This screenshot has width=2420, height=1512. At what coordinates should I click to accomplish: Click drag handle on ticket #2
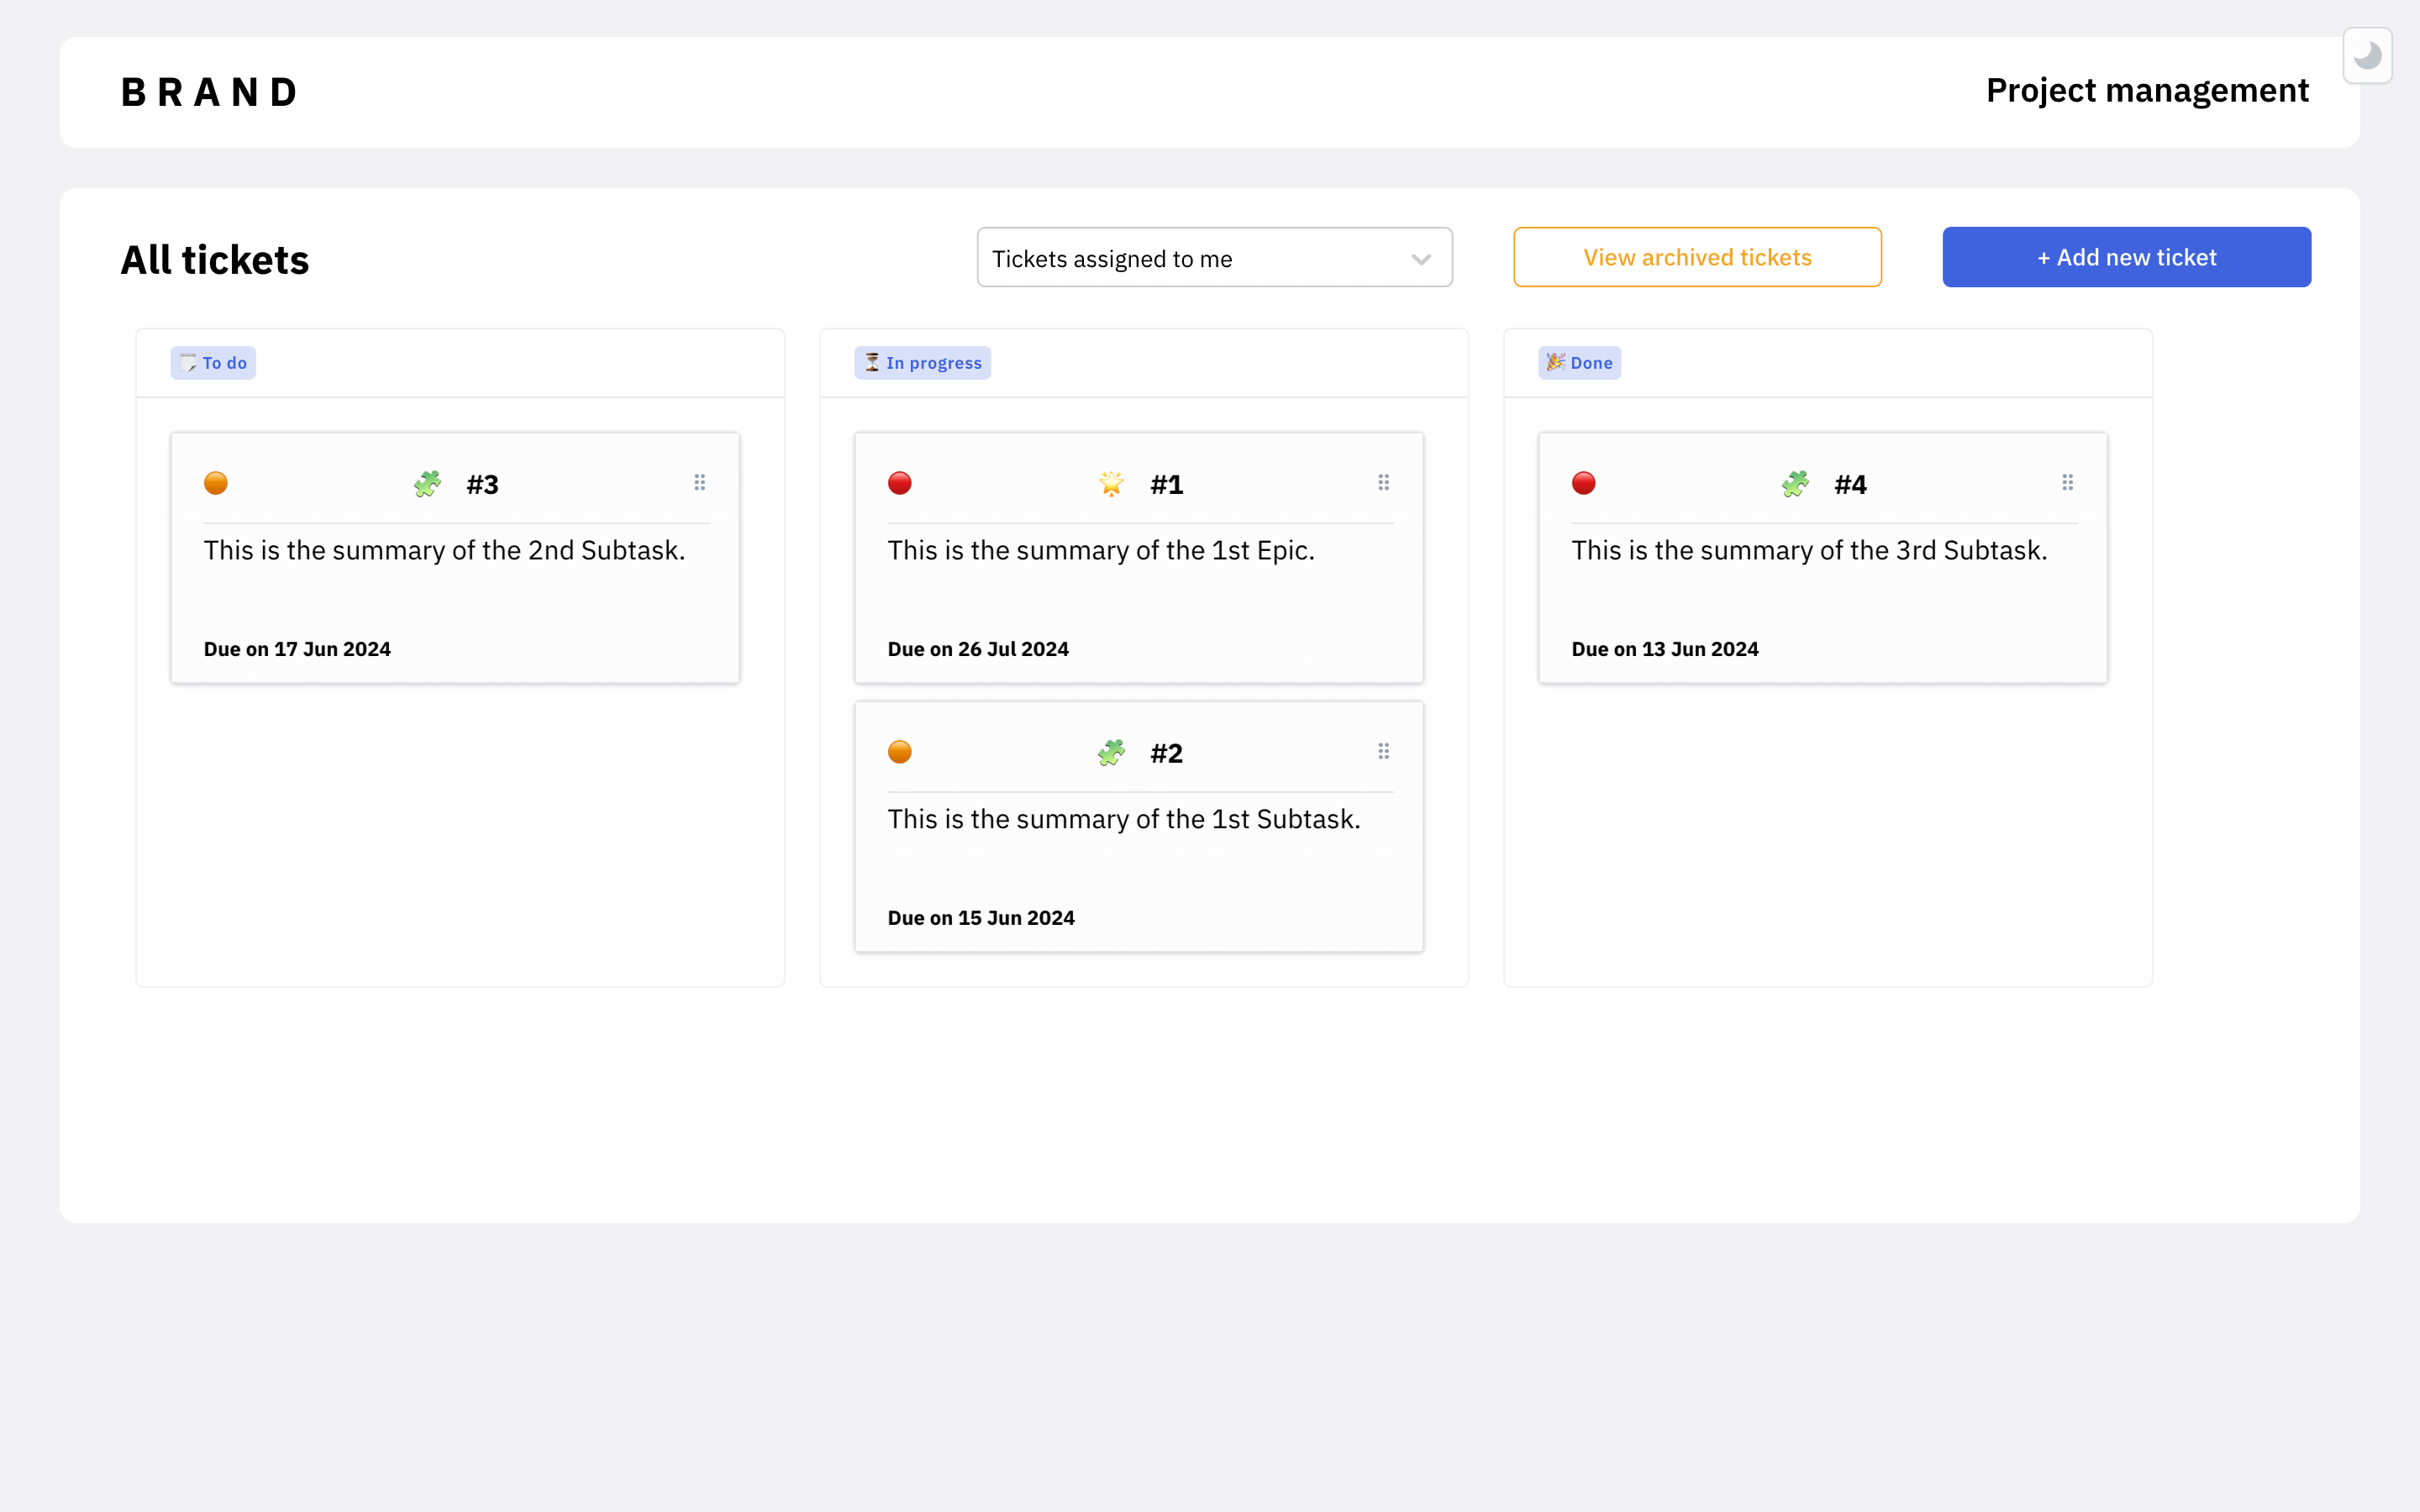click(x=1383, y=752)
